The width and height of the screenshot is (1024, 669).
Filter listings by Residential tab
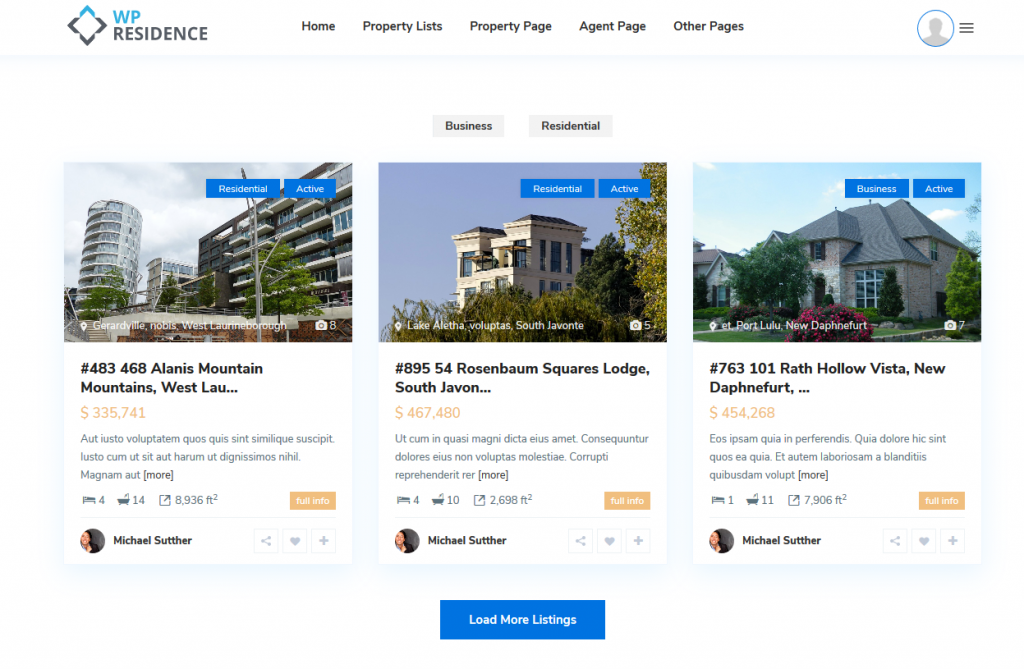pos(570,126)
